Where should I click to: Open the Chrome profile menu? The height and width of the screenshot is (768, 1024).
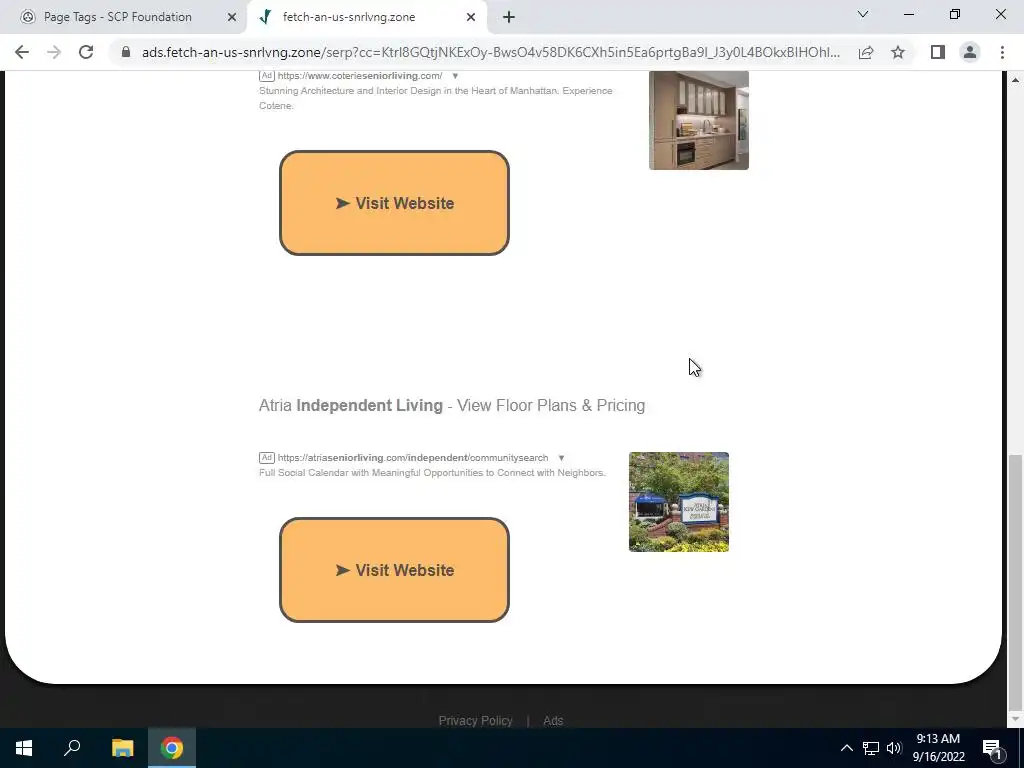pos(970,52)
